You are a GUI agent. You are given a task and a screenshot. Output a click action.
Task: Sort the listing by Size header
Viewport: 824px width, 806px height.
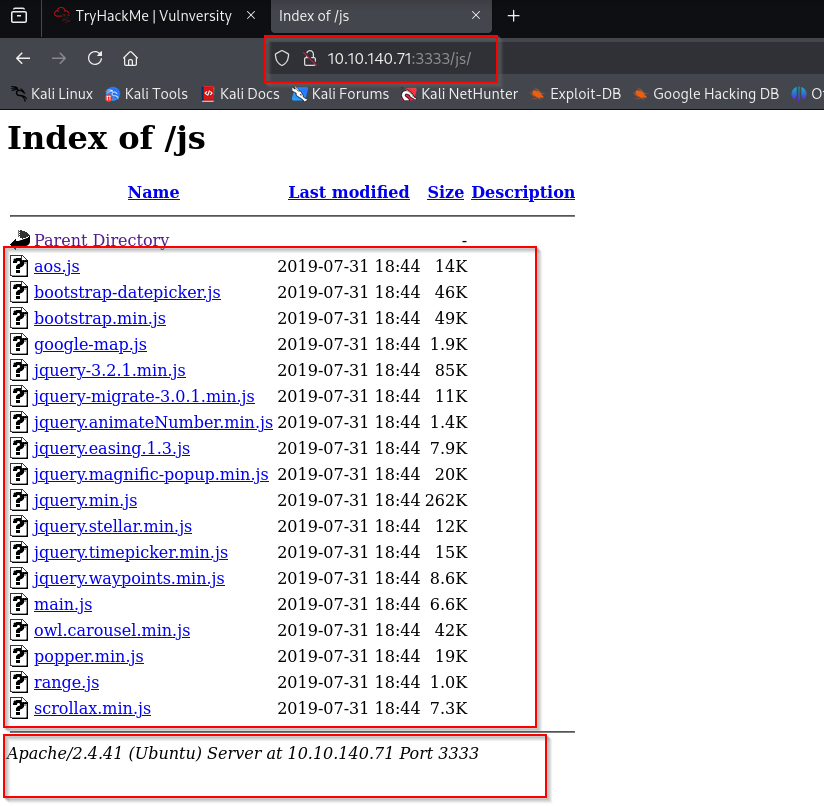point(445,192)
